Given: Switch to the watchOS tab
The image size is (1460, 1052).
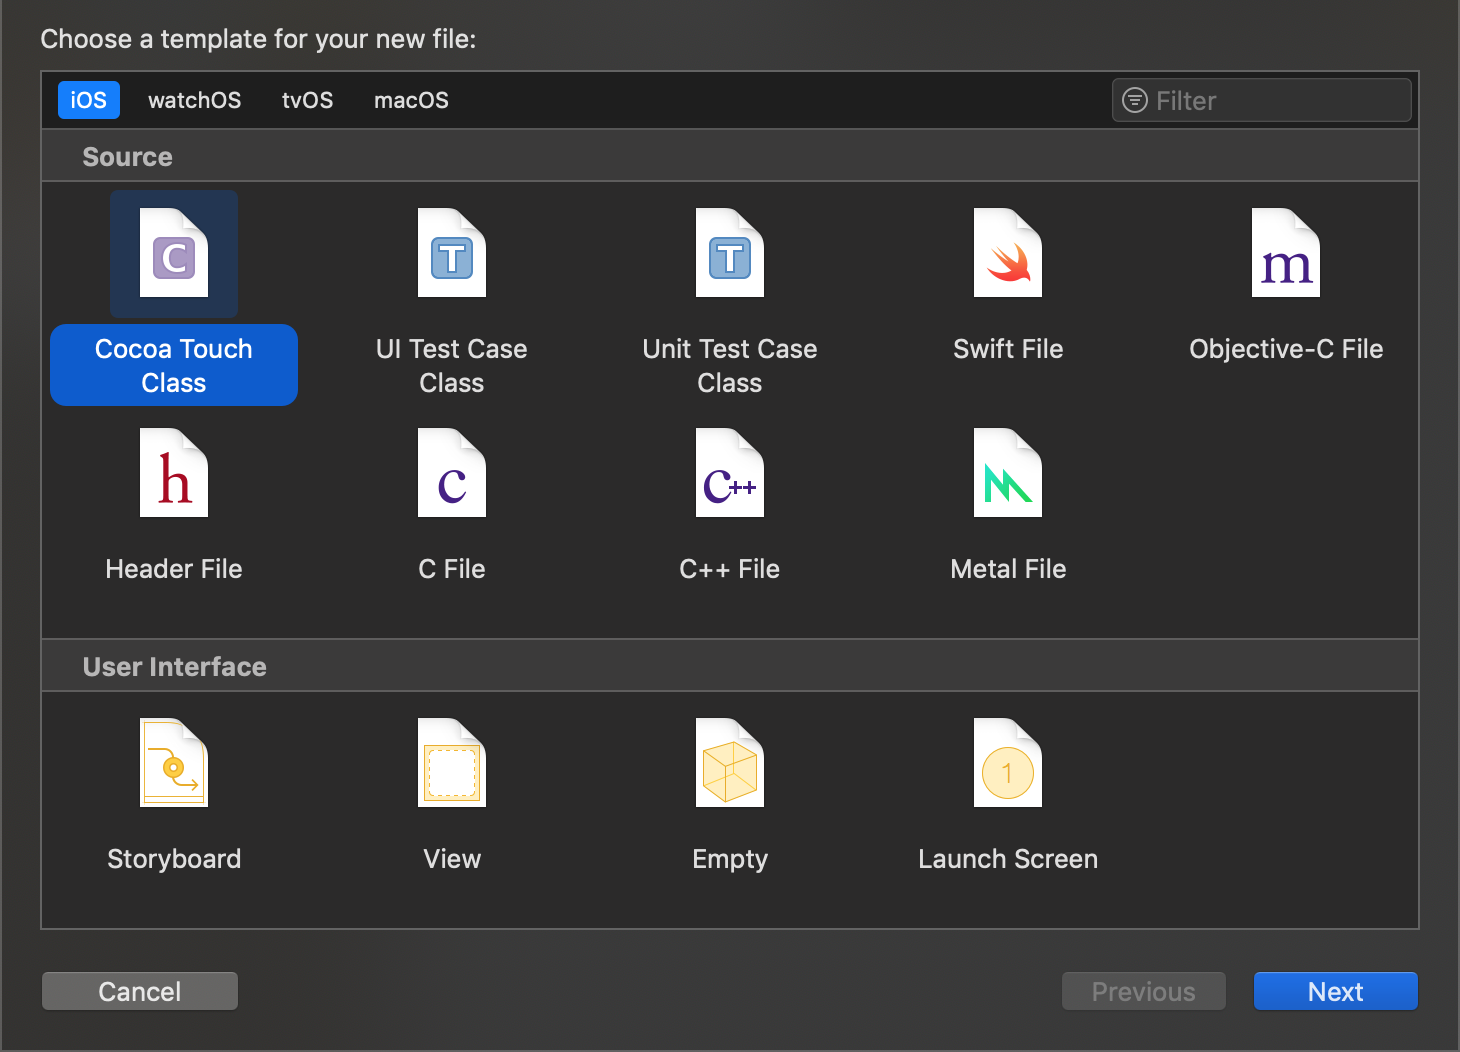Looking at the screenshot, I should (x=194, y=100).
